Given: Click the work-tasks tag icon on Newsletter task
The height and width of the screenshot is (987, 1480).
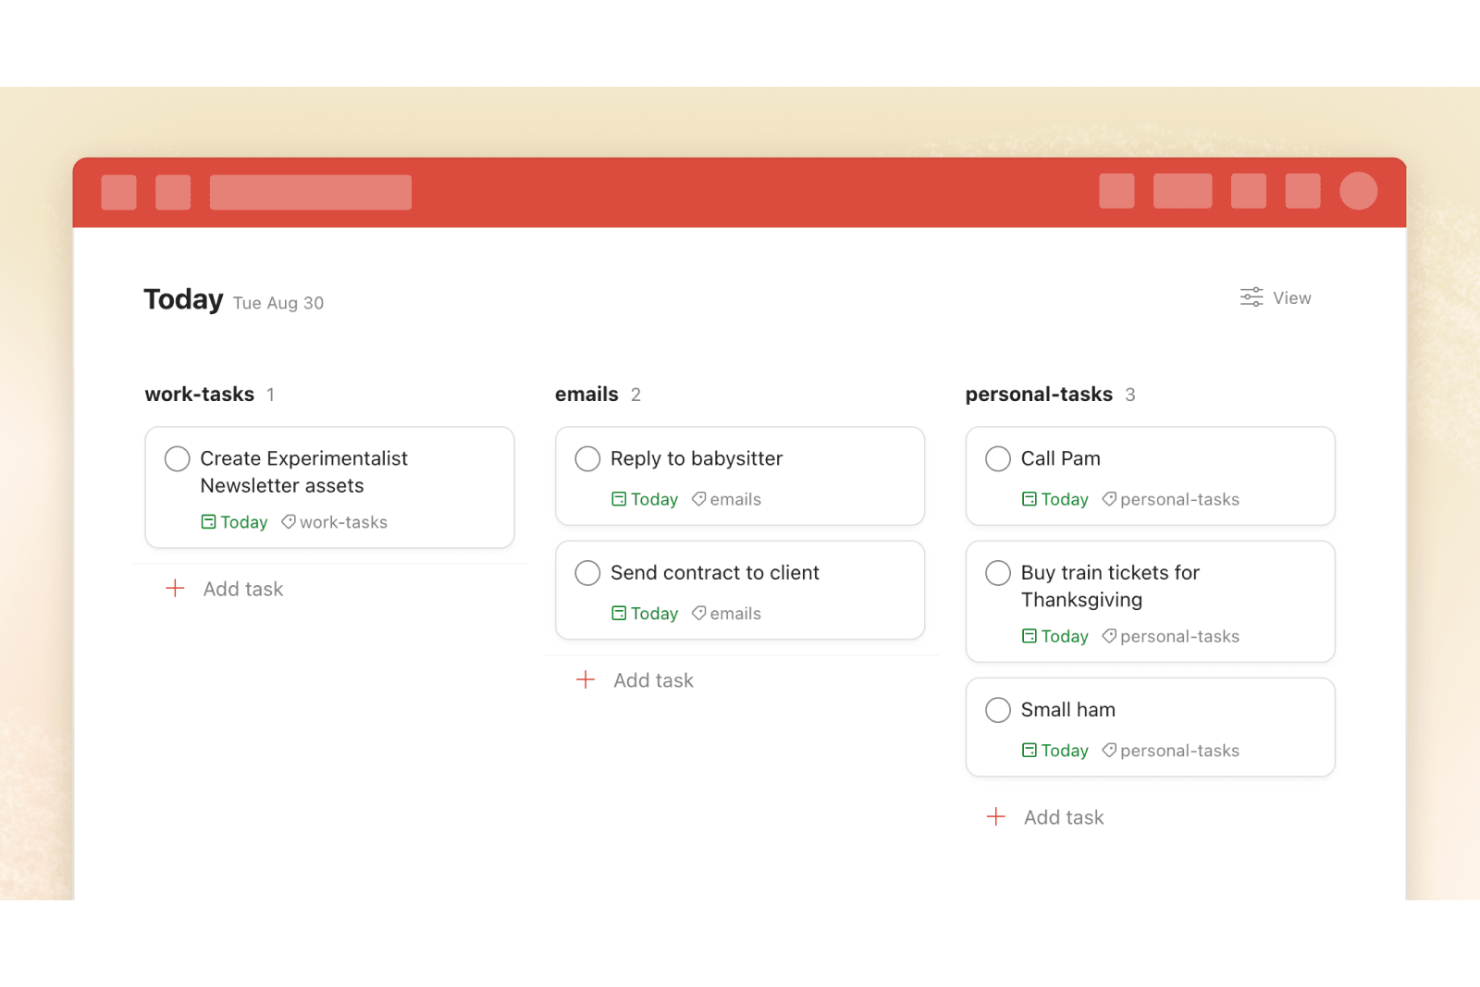Looking at the screenshot, I should (288, 521).
